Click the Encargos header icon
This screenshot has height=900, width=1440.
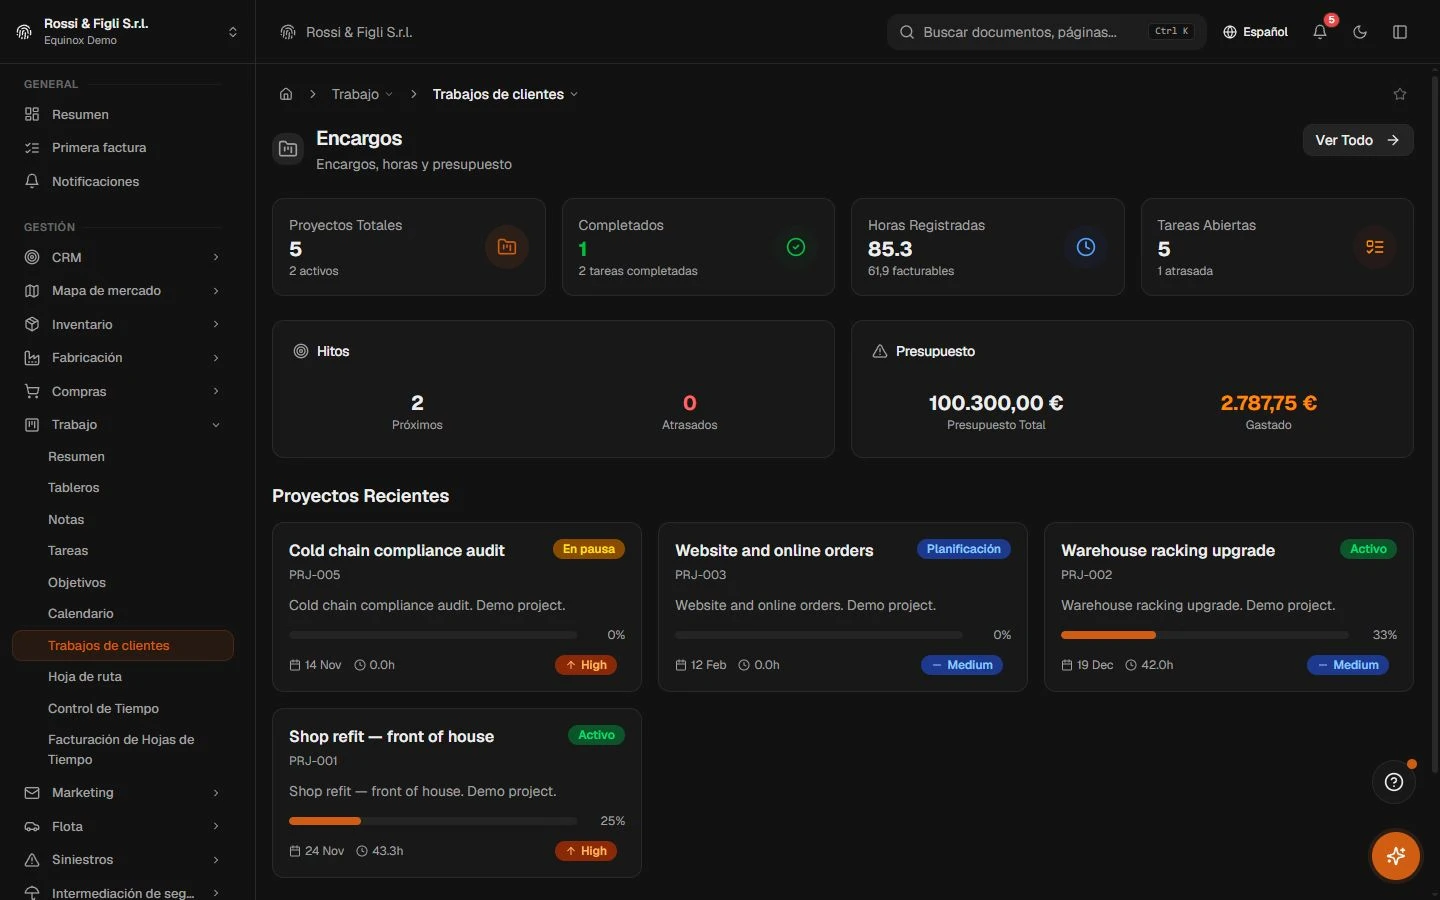click(288, 149)
